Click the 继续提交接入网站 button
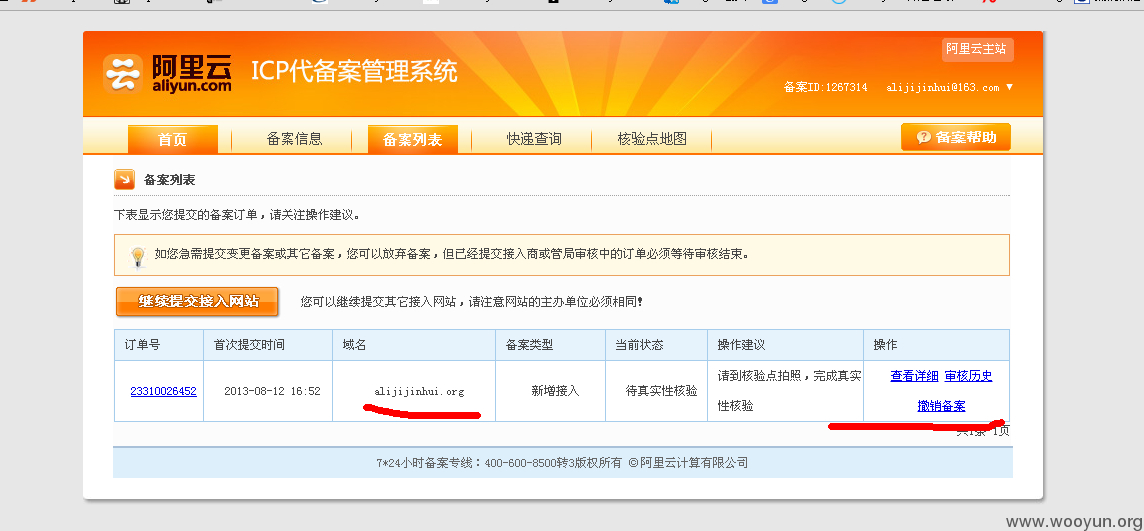Screen dimensions: 1144x531 (x=197, y=301)
